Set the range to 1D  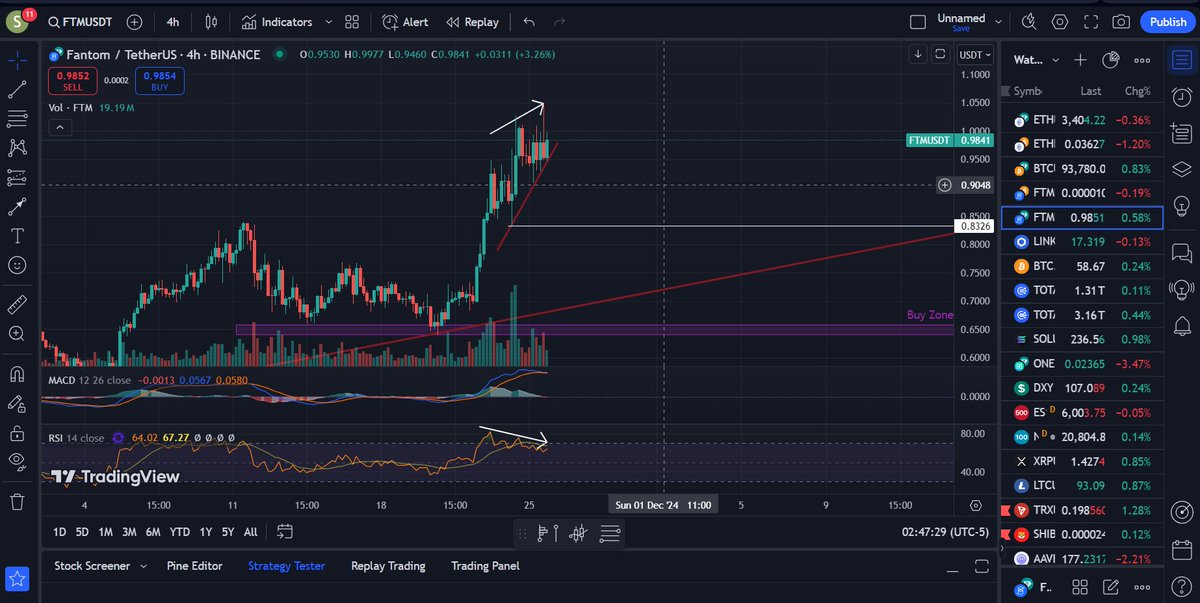(59, 532)
